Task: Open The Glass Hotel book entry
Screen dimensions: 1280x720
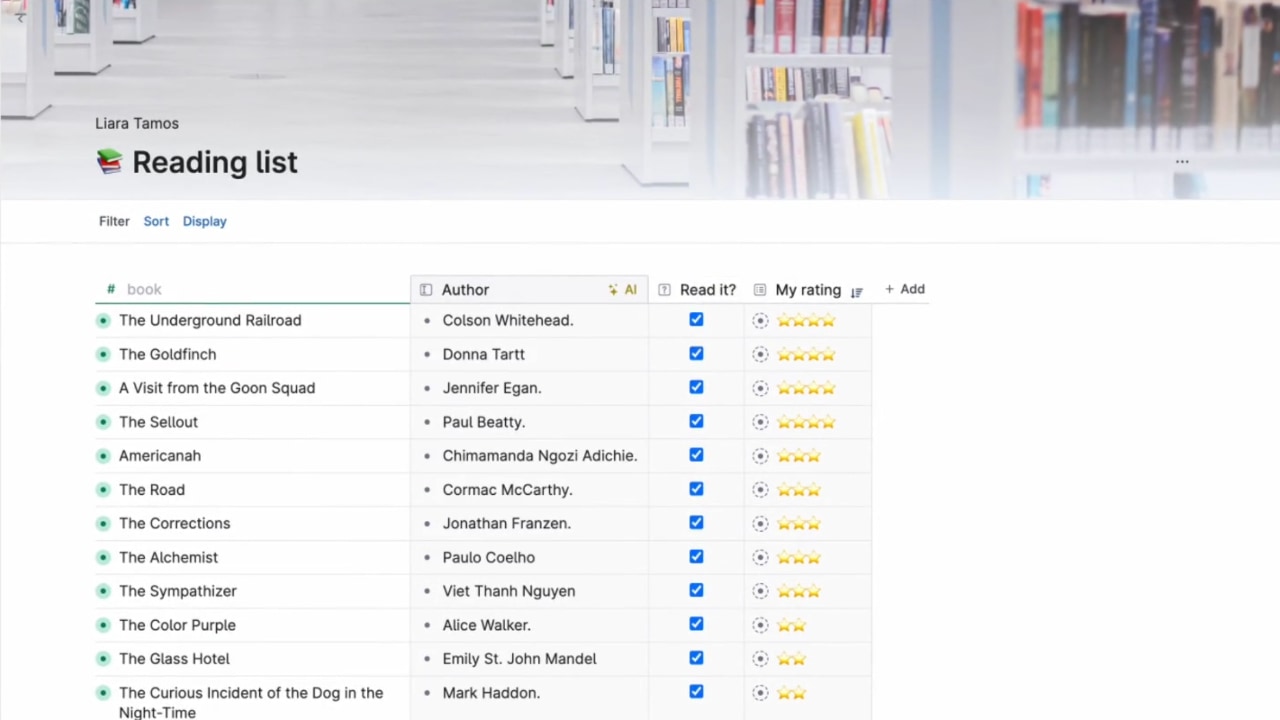Action: (x=174, y=658)
